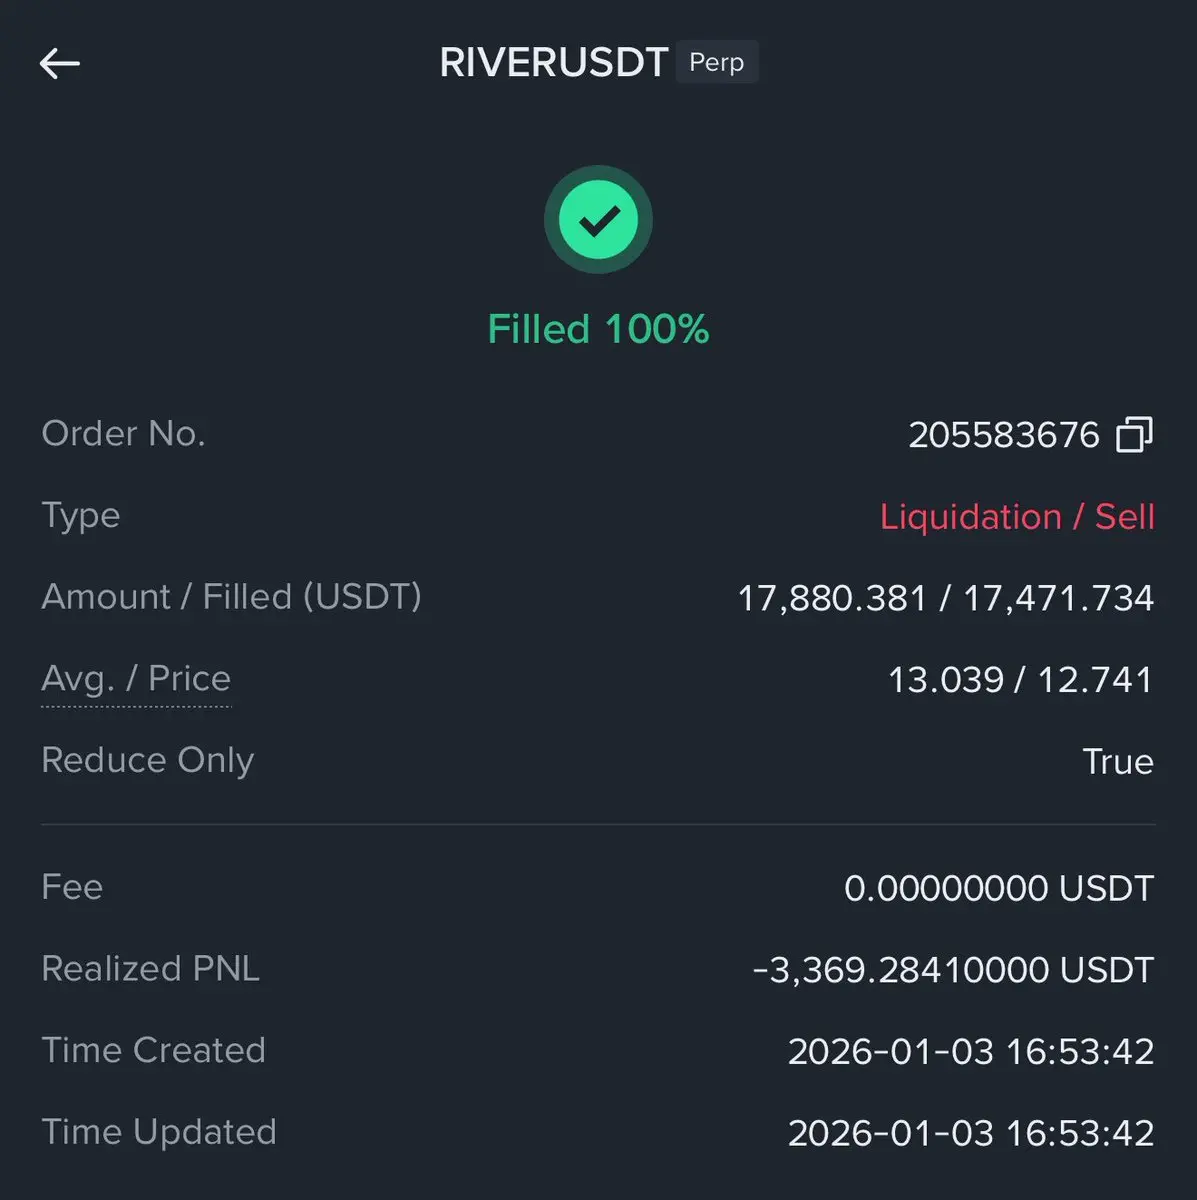Select the Realized PNL value -3,369.28410000 USDT
The width and height of the screenshot is (1197, 1200).
pyautogui.click(x=953, y=970)
